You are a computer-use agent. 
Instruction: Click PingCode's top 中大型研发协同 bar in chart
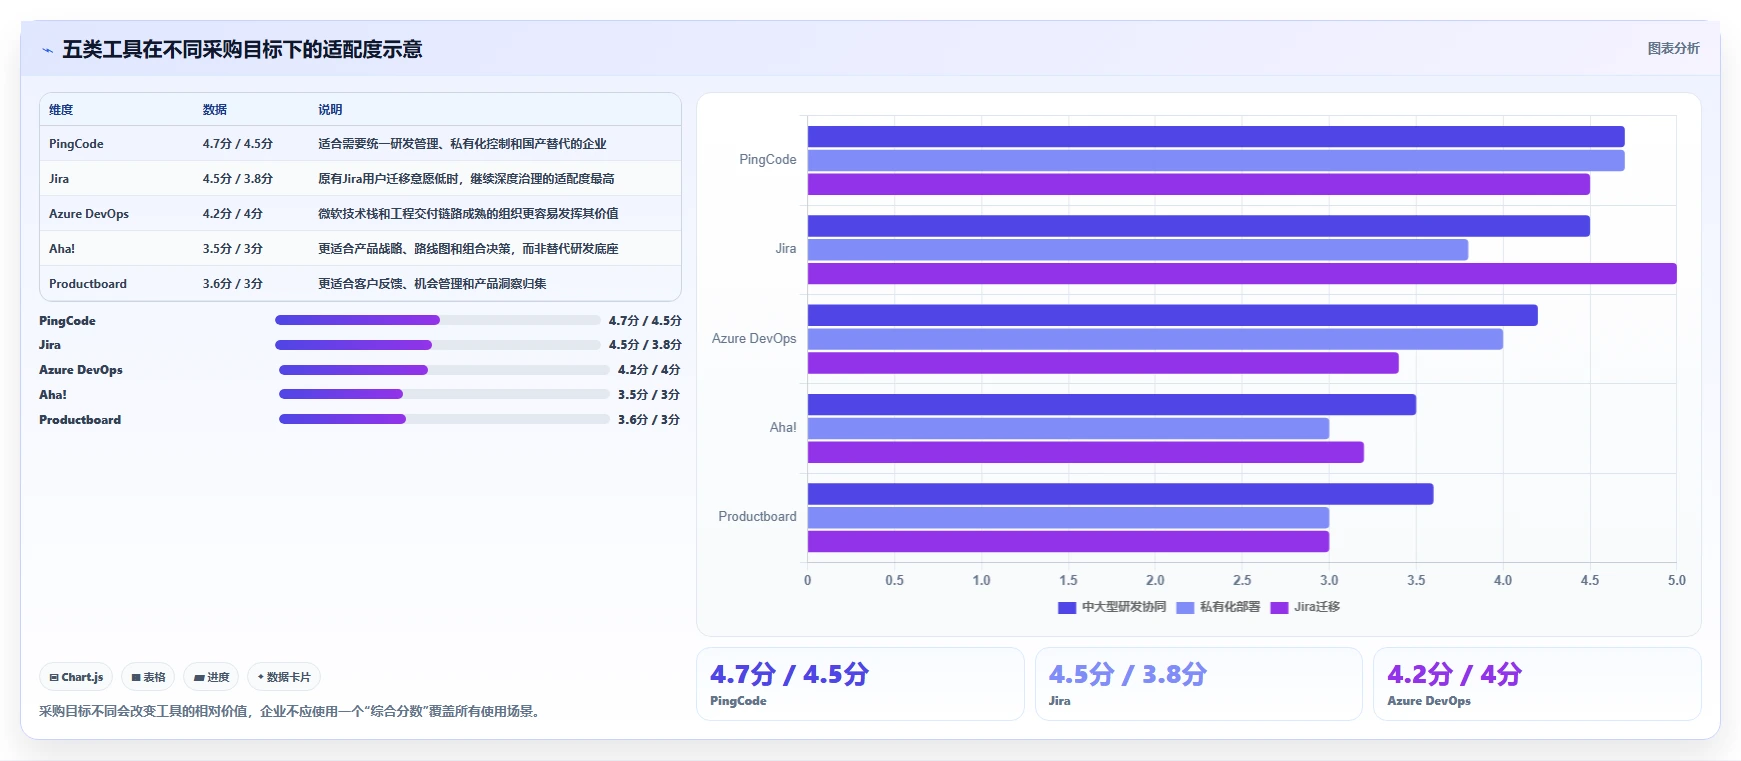[1216, 137]
